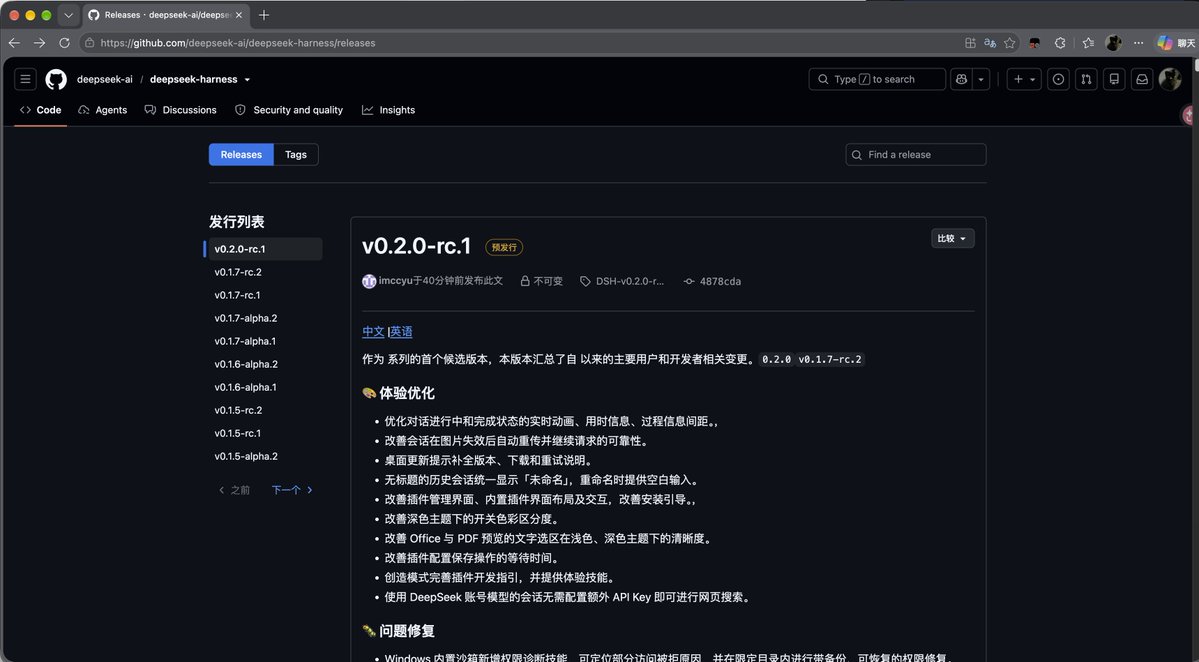Open the browser apps/collections grid icon
The height and width of the screenshot is (662, 1199).
click(x=970, y=43)
